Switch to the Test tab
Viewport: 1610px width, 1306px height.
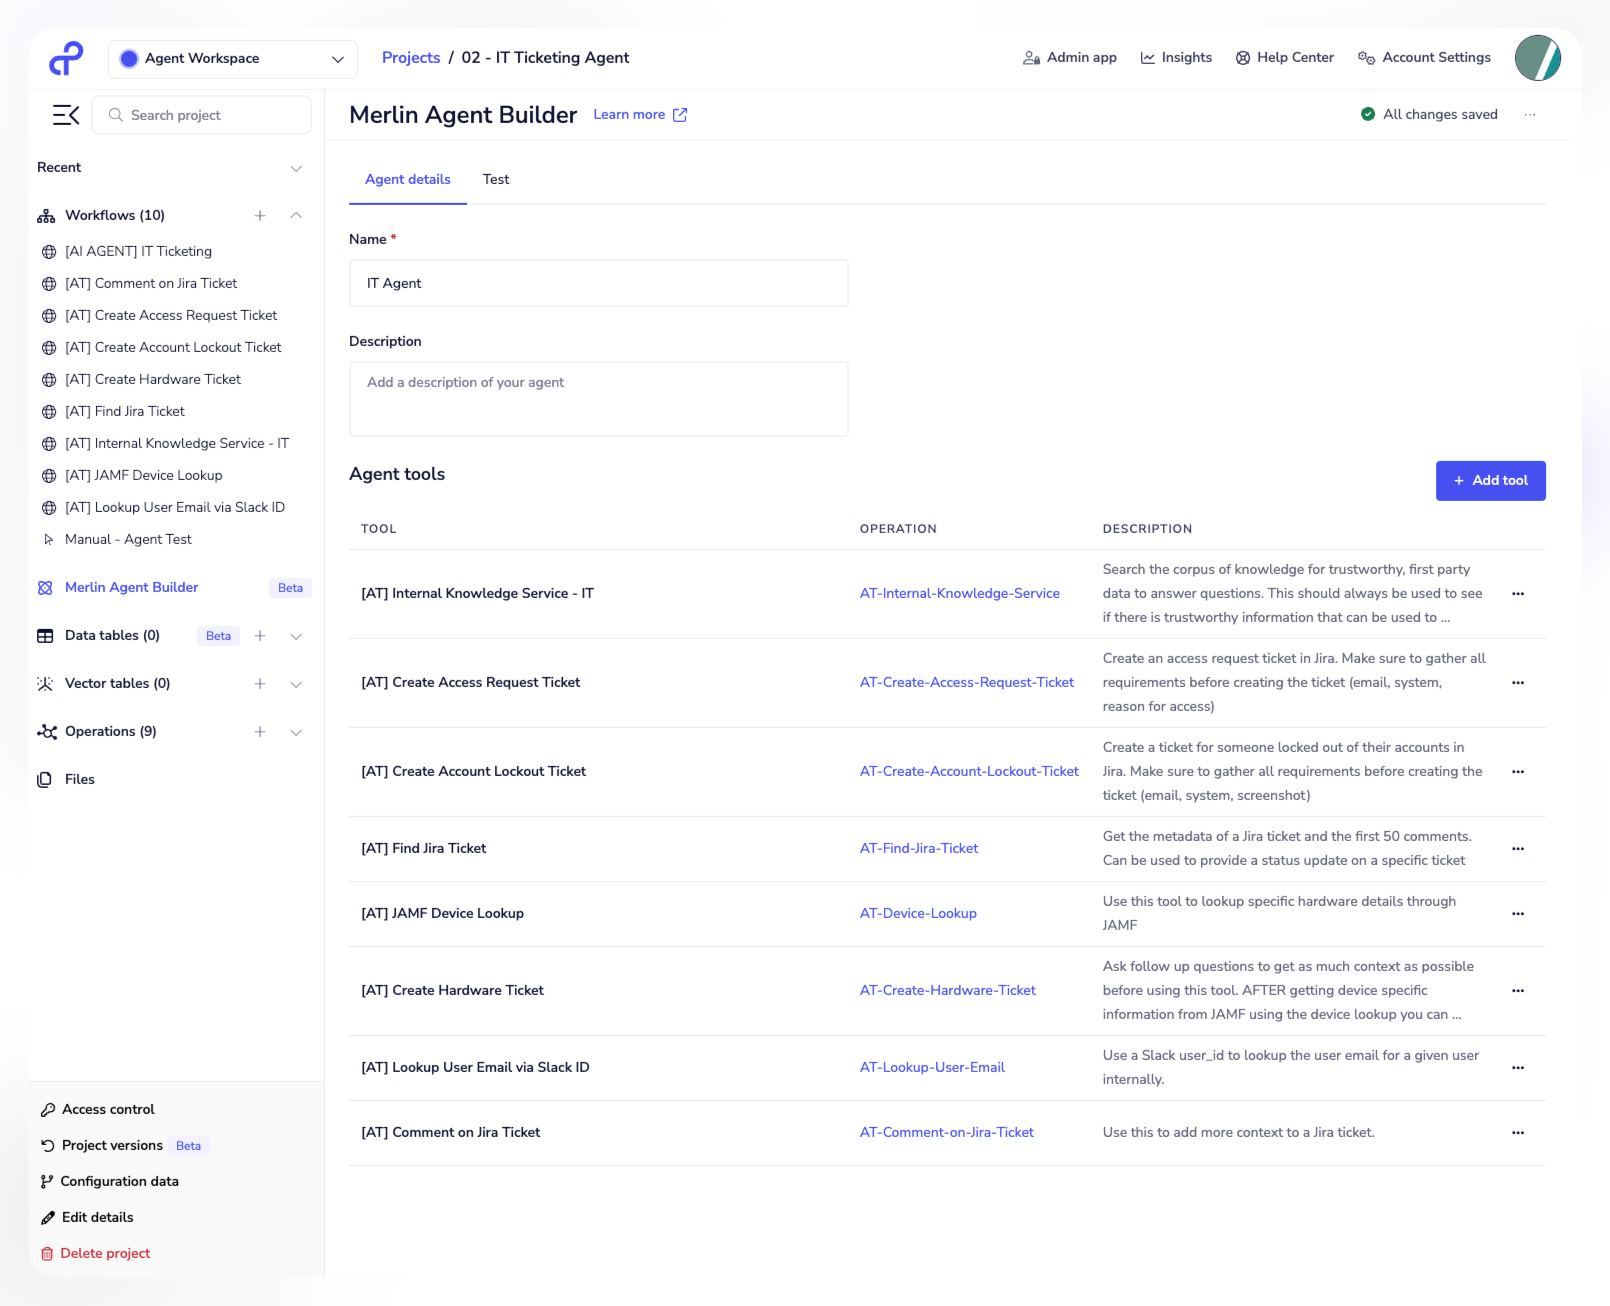[495, 179]
